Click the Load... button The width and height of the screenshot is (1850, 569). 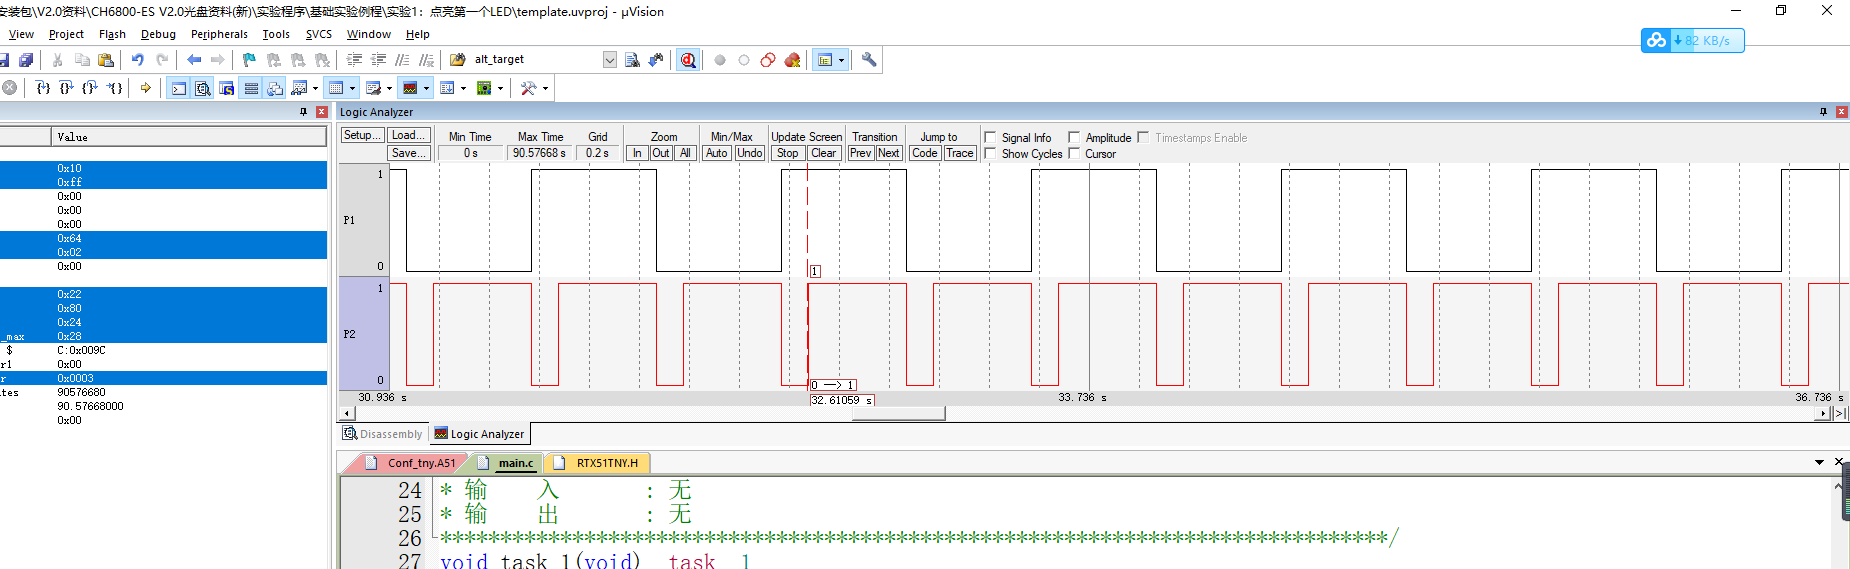[409, 135]
